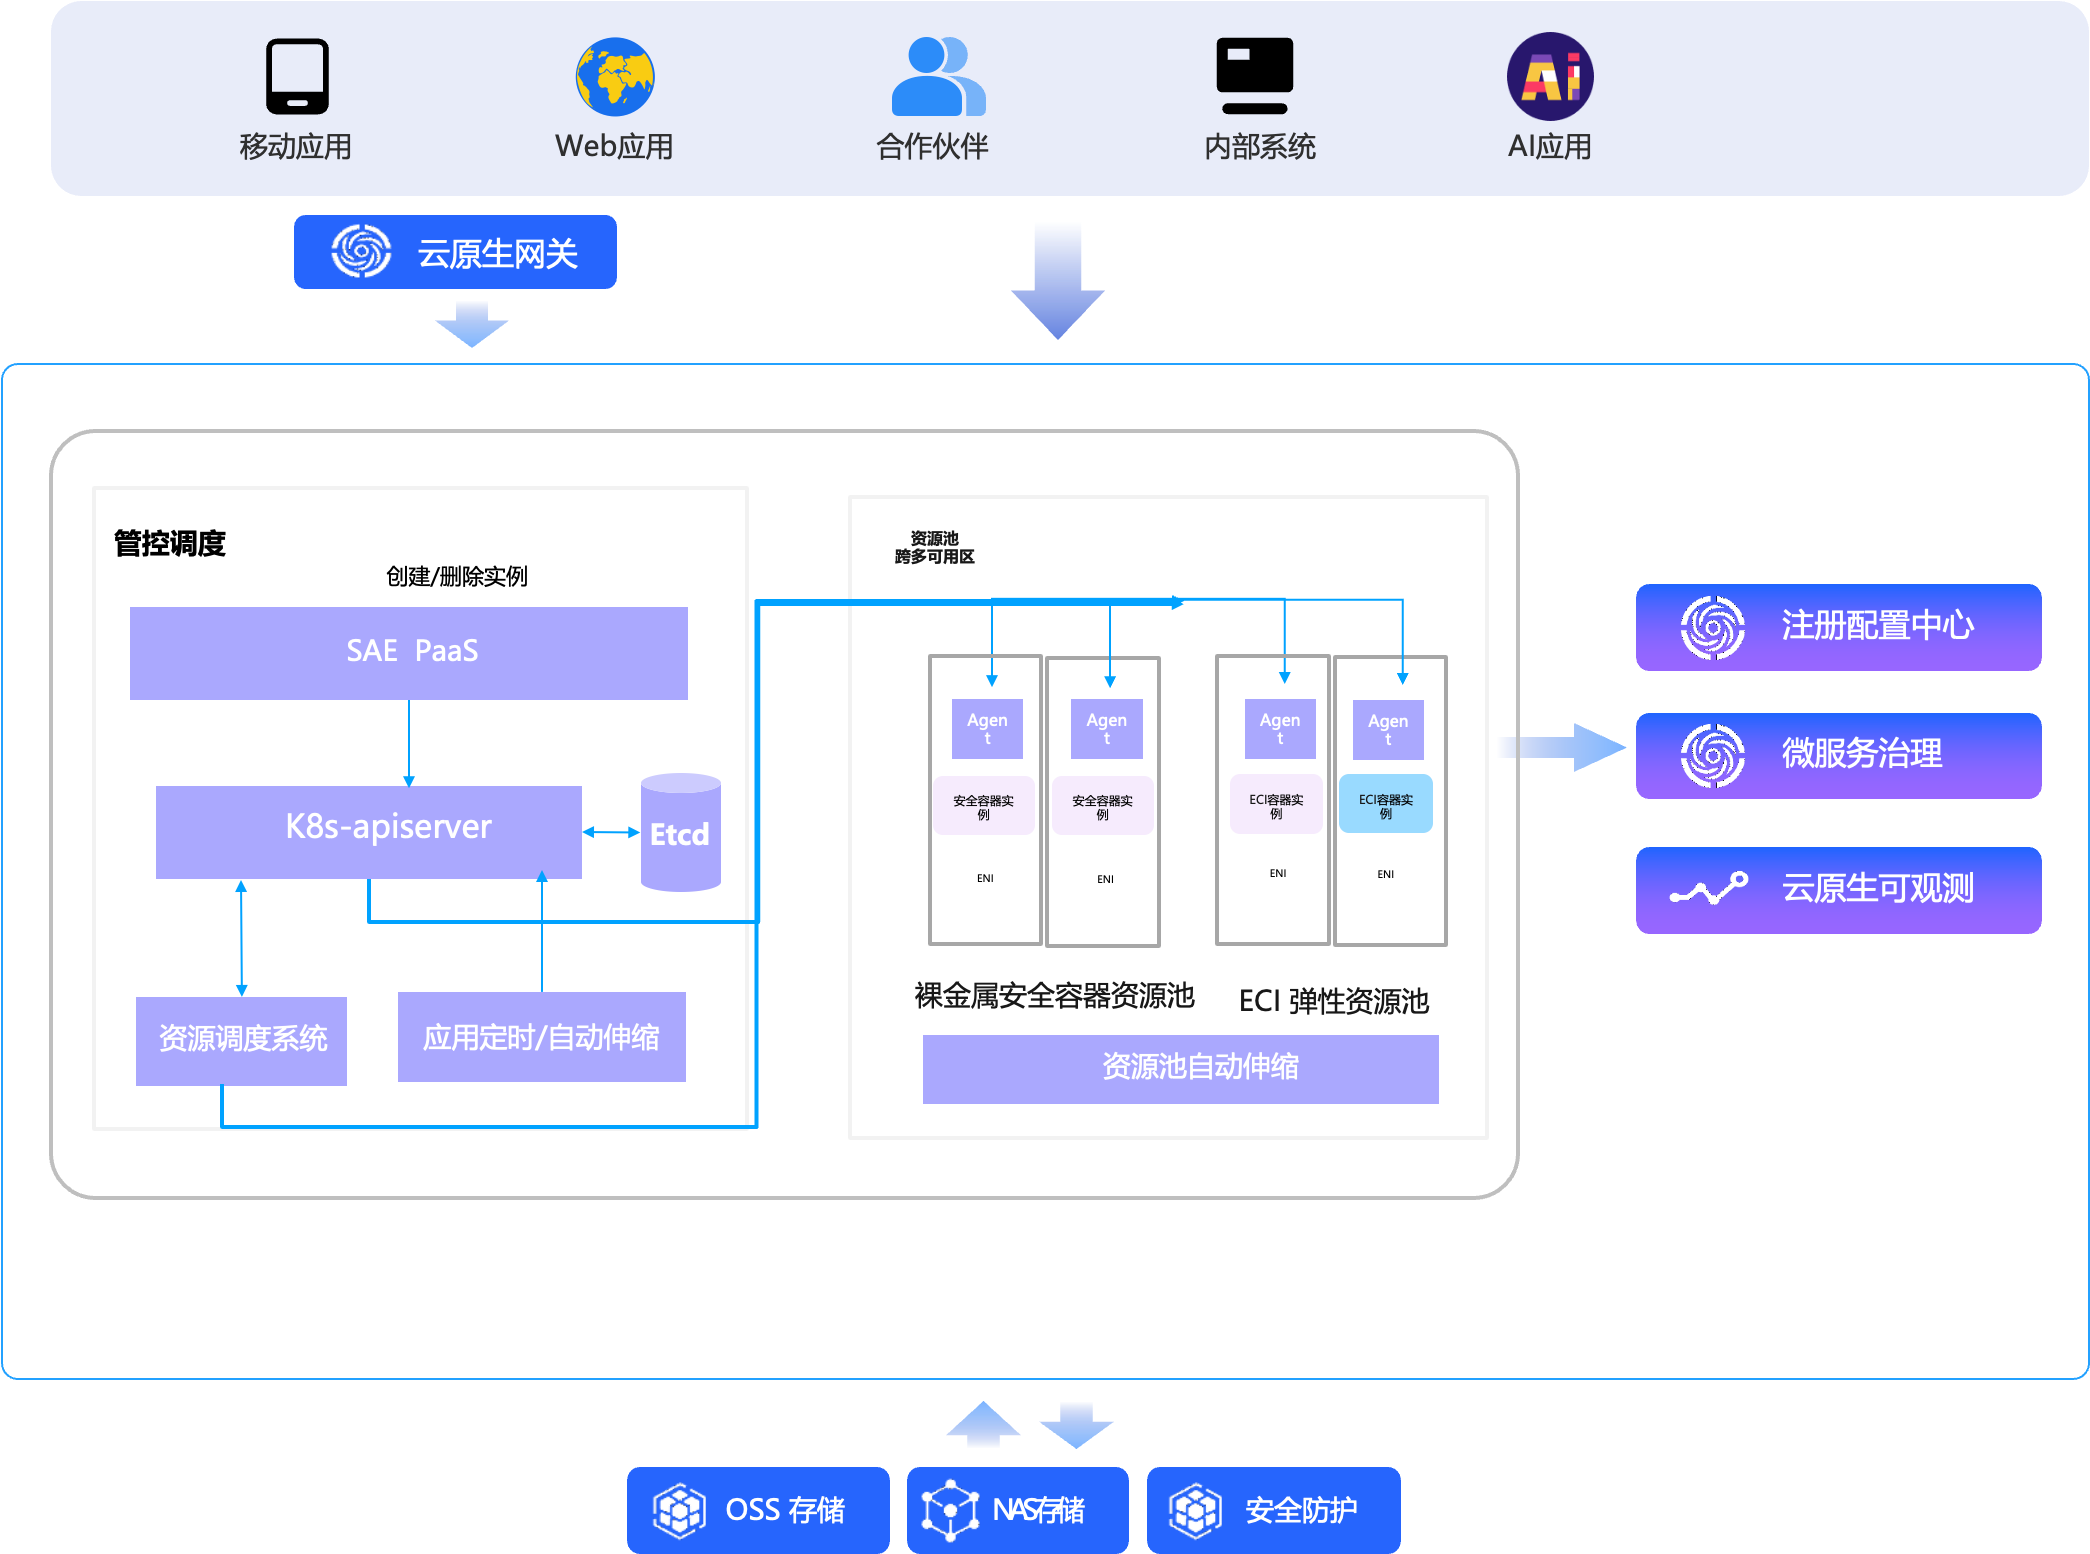Select the K8s-apiserver box
The width and height of the screenshot is (2090, 1554).
[x=368, y=831]
